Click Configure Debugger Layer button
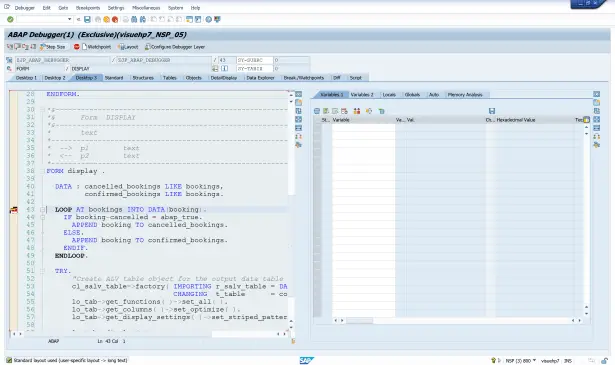This screenshot has width=615, height=365. (175, 47)
